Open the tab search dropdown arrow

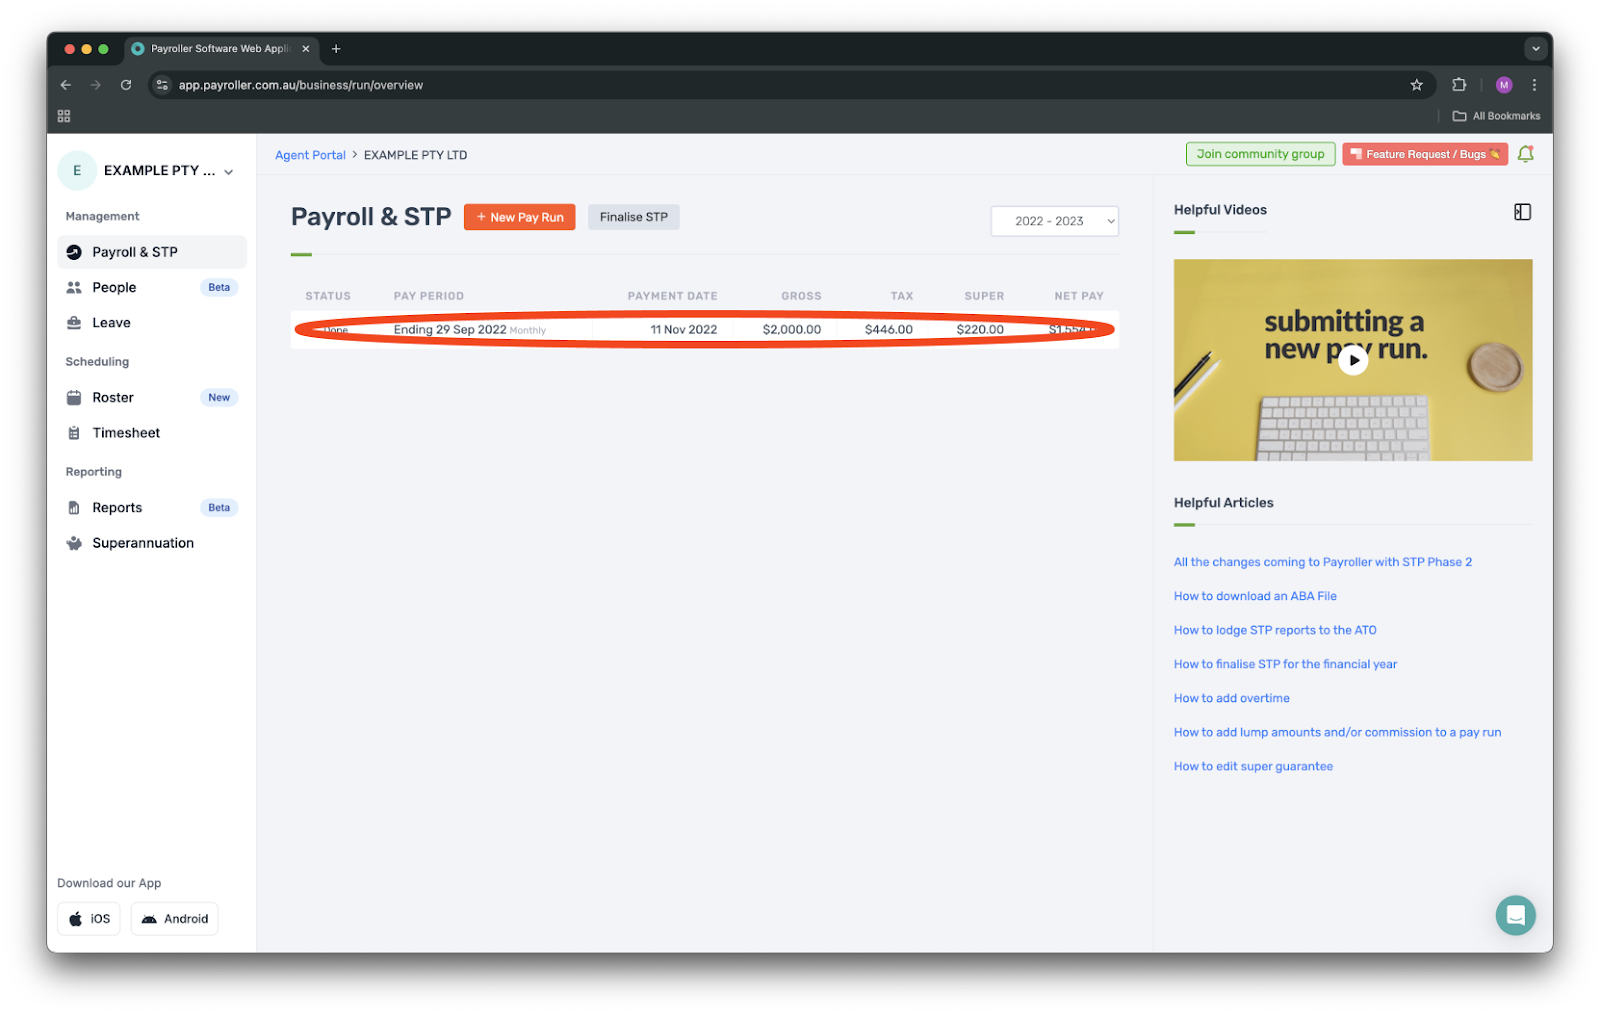pyautogui.click(x=1535, y=49)
